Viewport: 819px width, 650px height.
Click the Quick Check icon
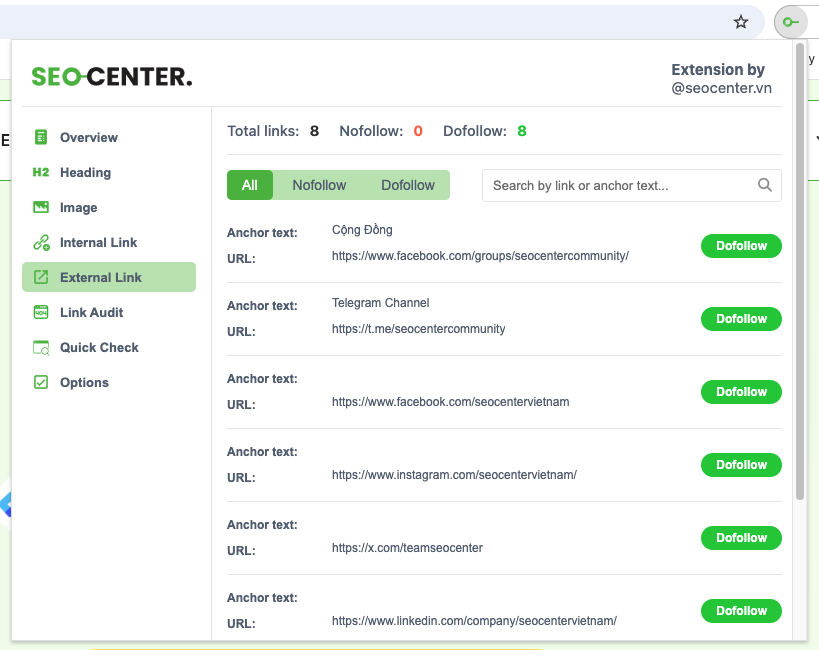(x=41, y=347)
